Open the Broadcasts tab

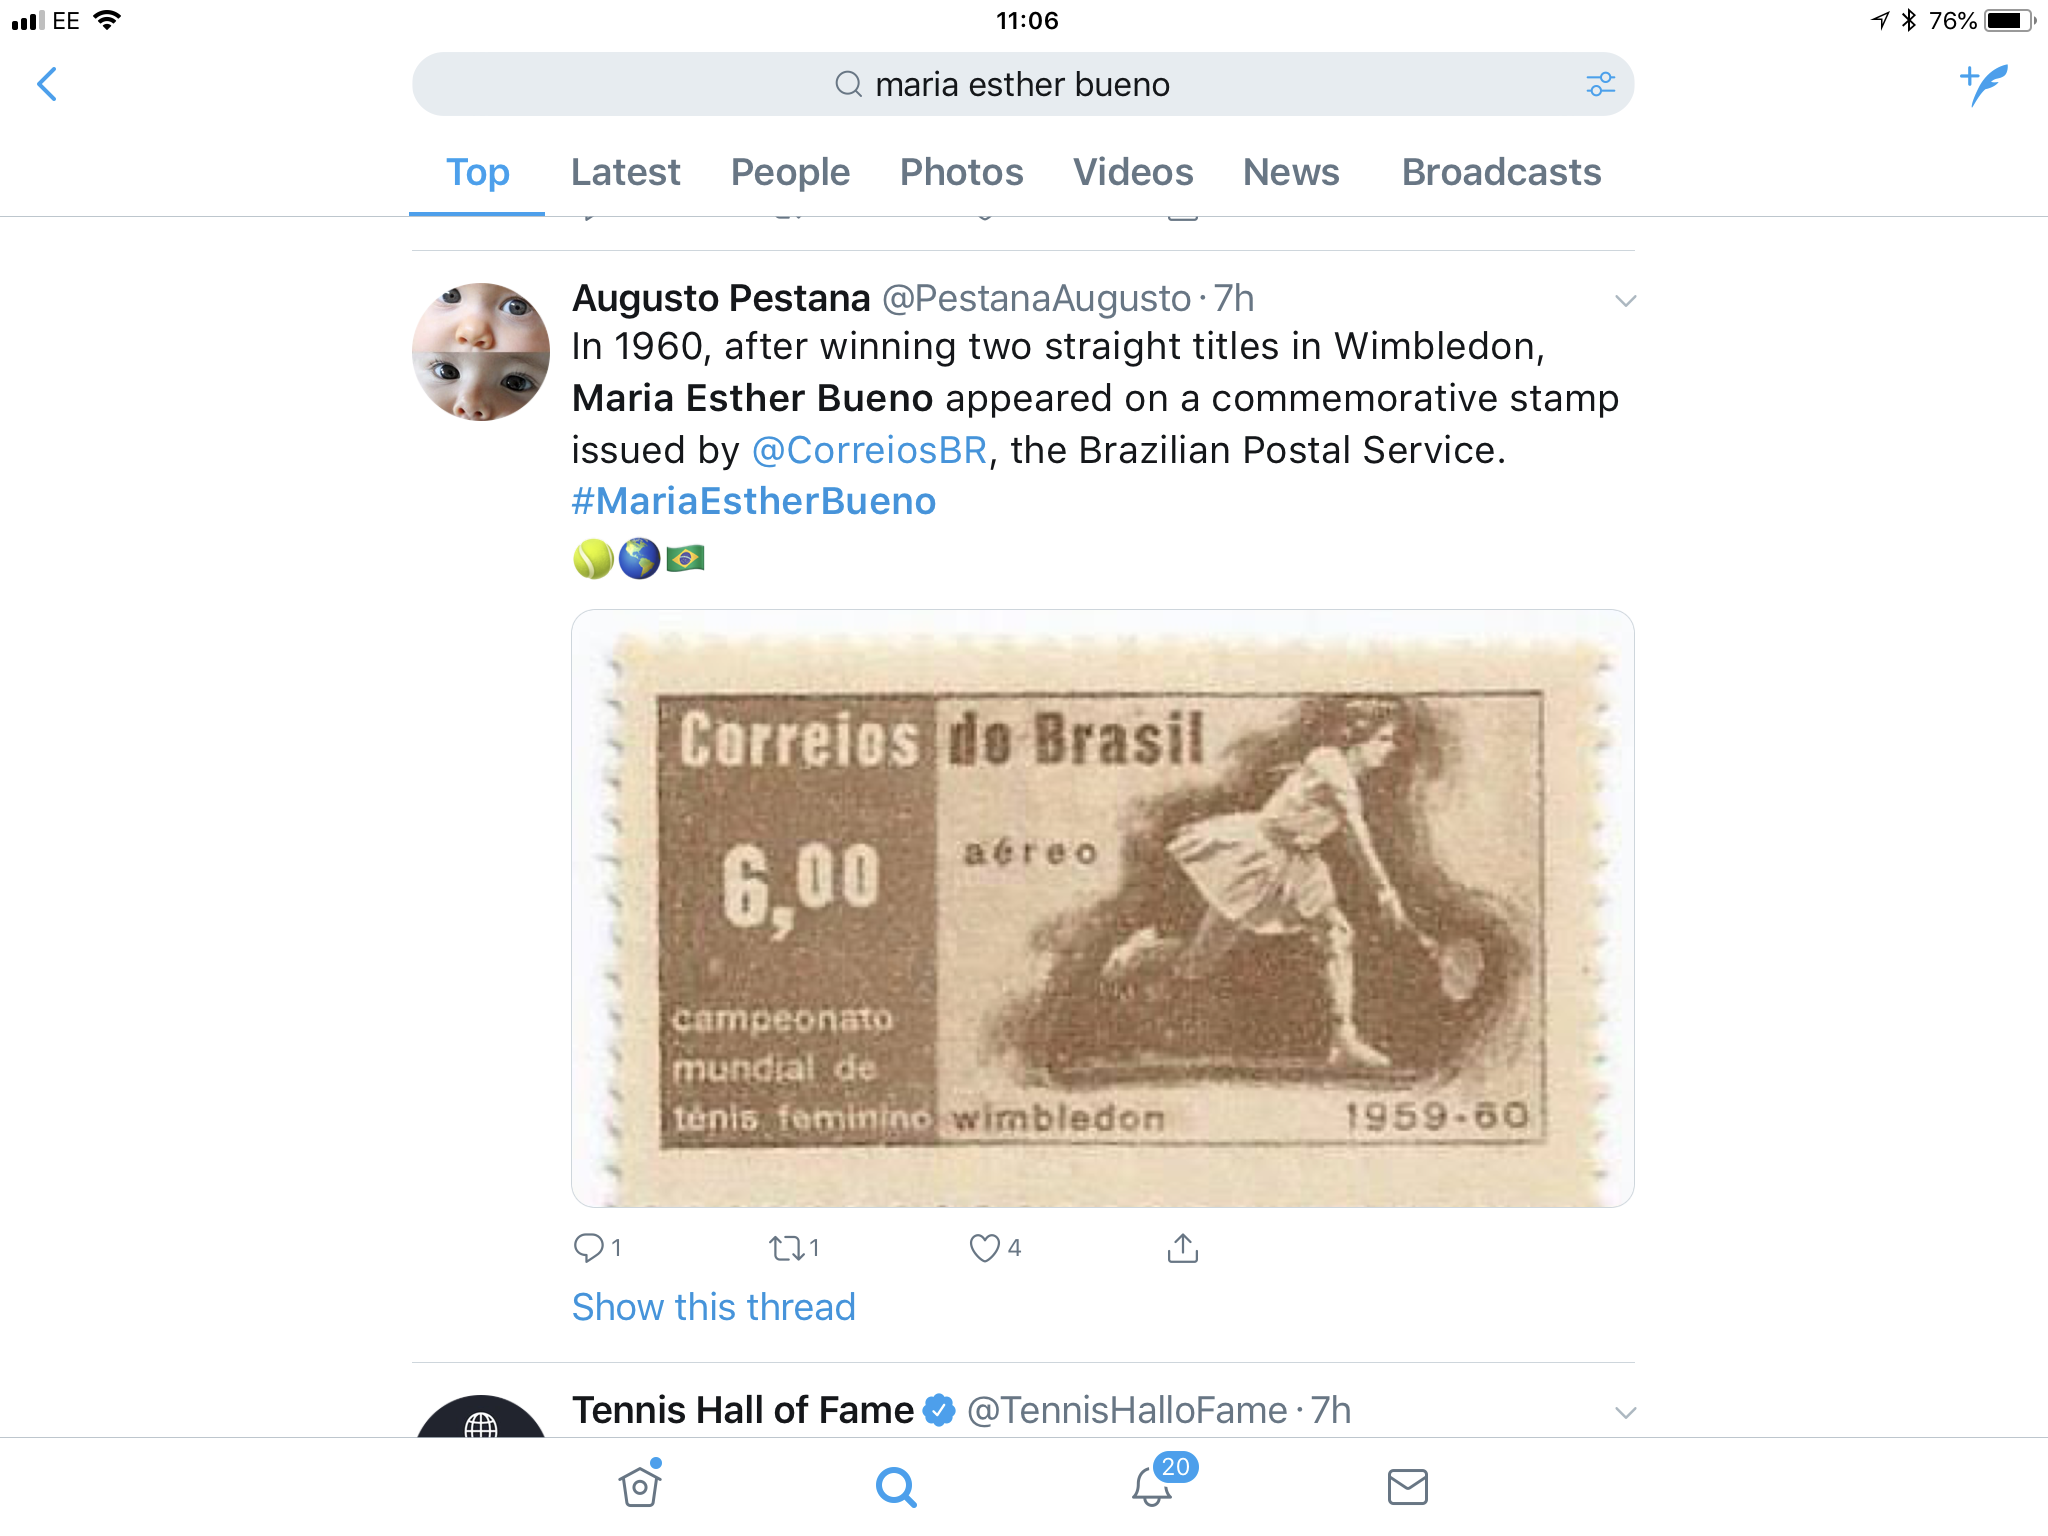(x=1501, y=172)
